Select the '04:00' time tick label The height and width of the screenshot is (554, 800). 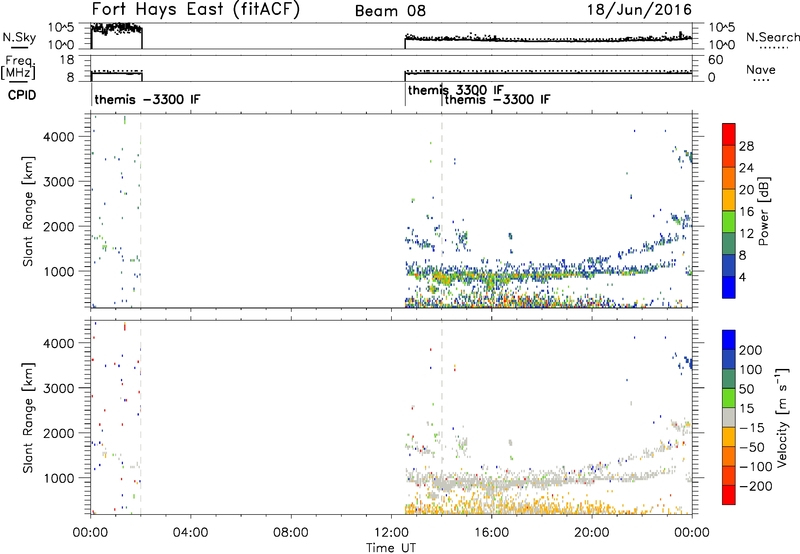[190, 533]
